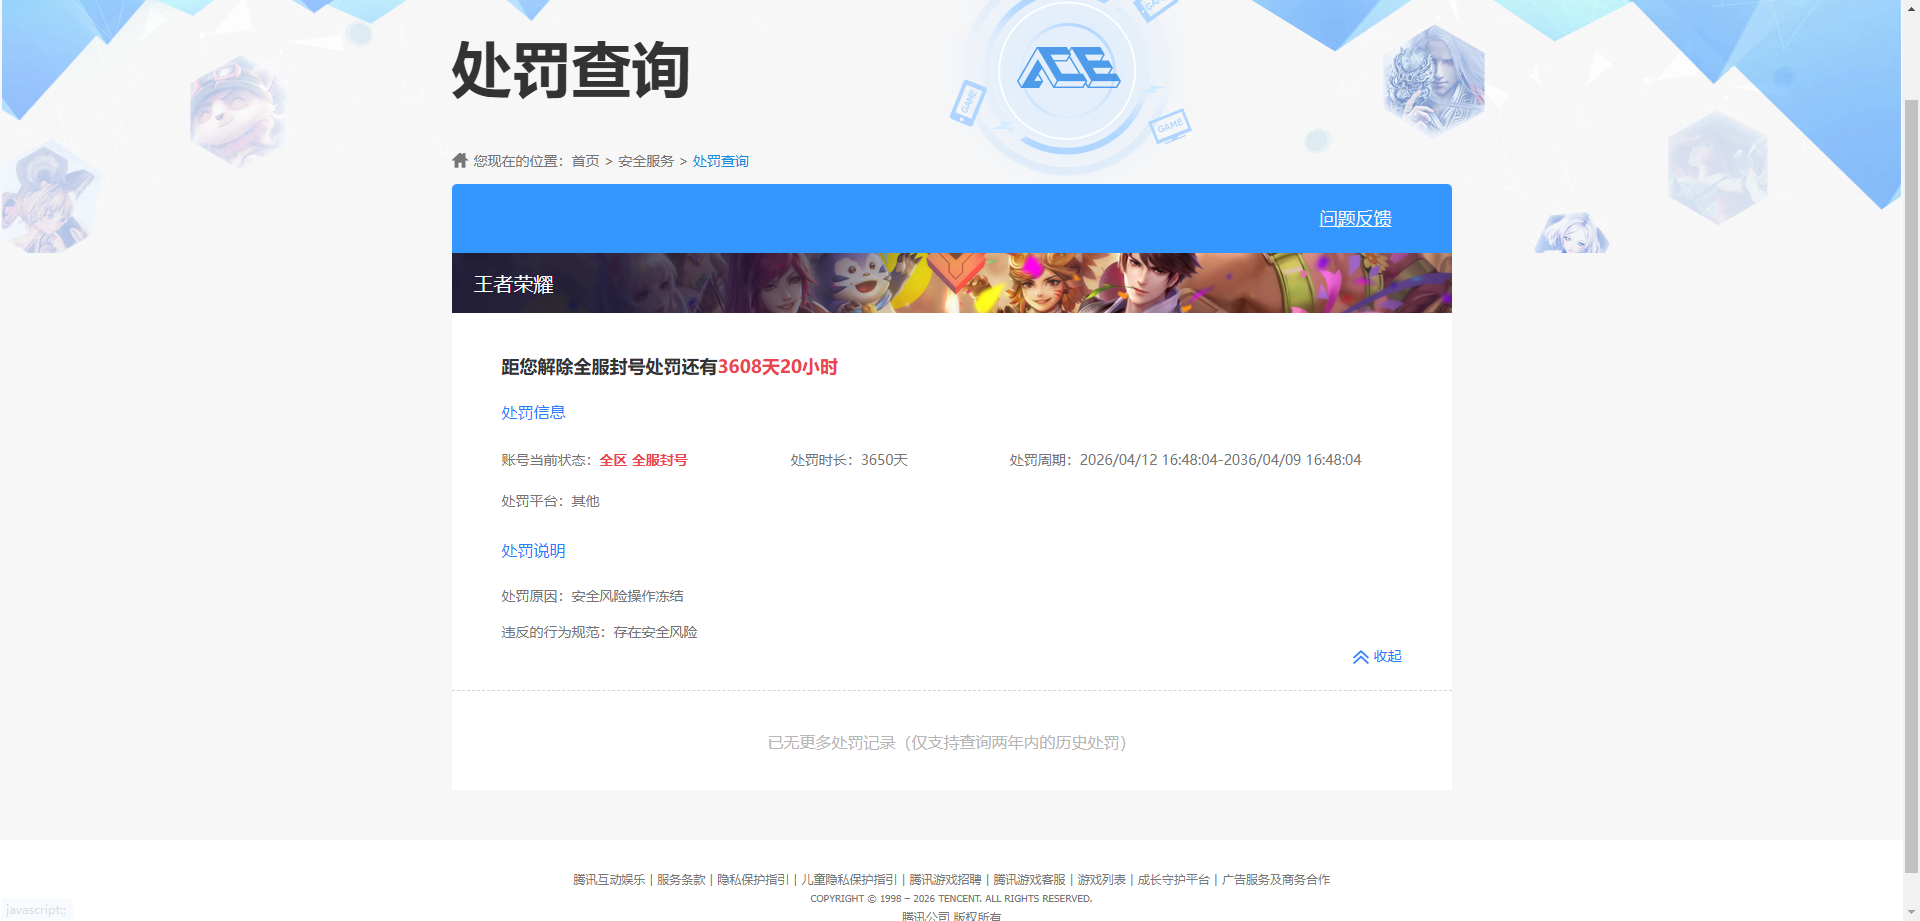Image resolution: width=1920 pixels, height=921 pixels.
Task: Click the 处罚时长 value 3650天
Action: (884, 460)
